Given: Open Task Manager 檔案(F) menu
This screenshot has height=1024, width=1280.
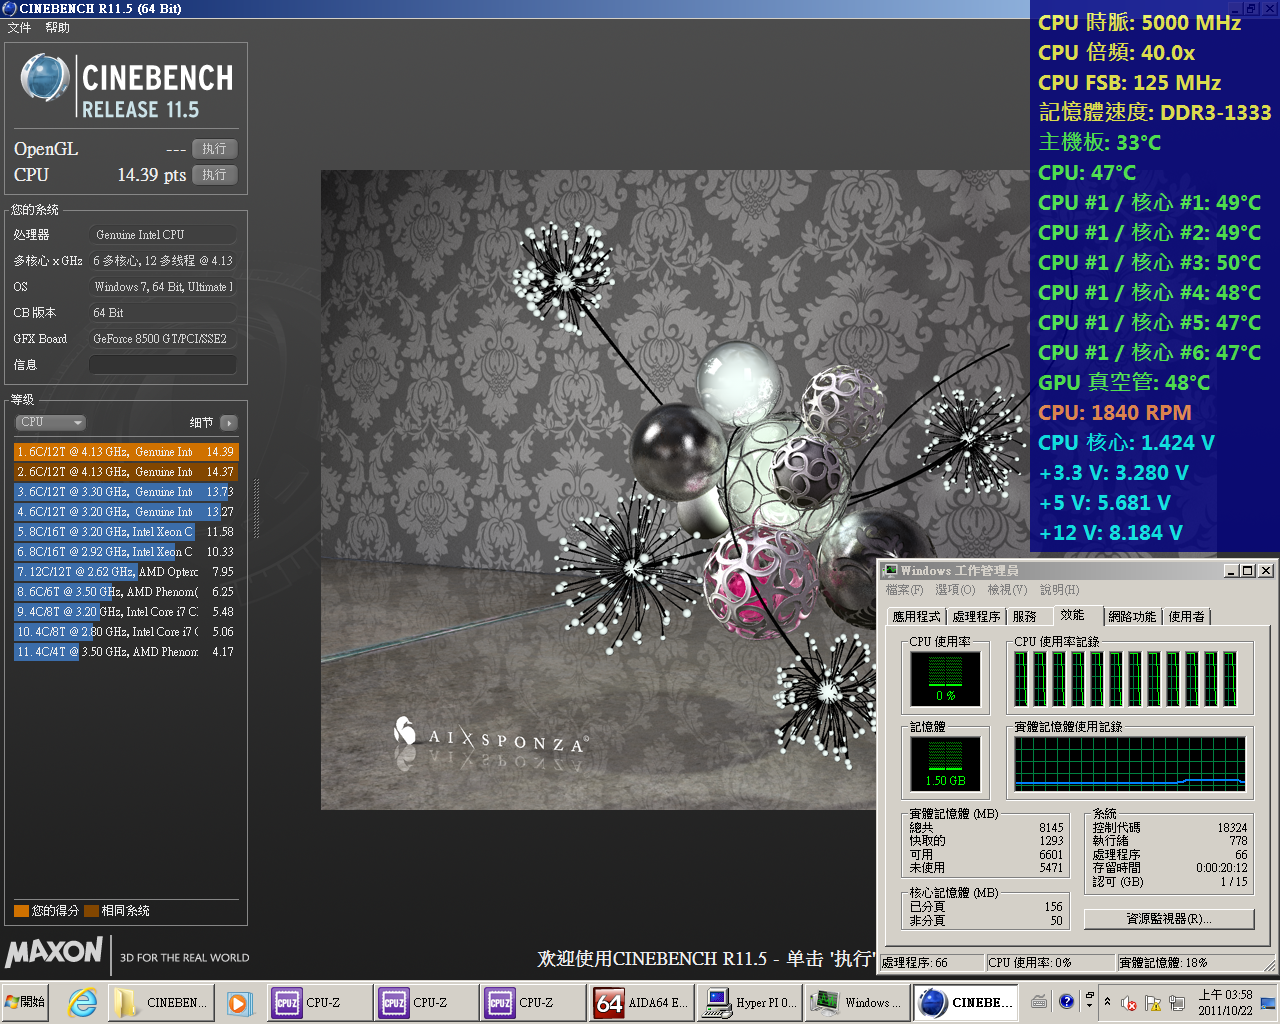Looking at the screenshot, I should click(x=904, y=590).
